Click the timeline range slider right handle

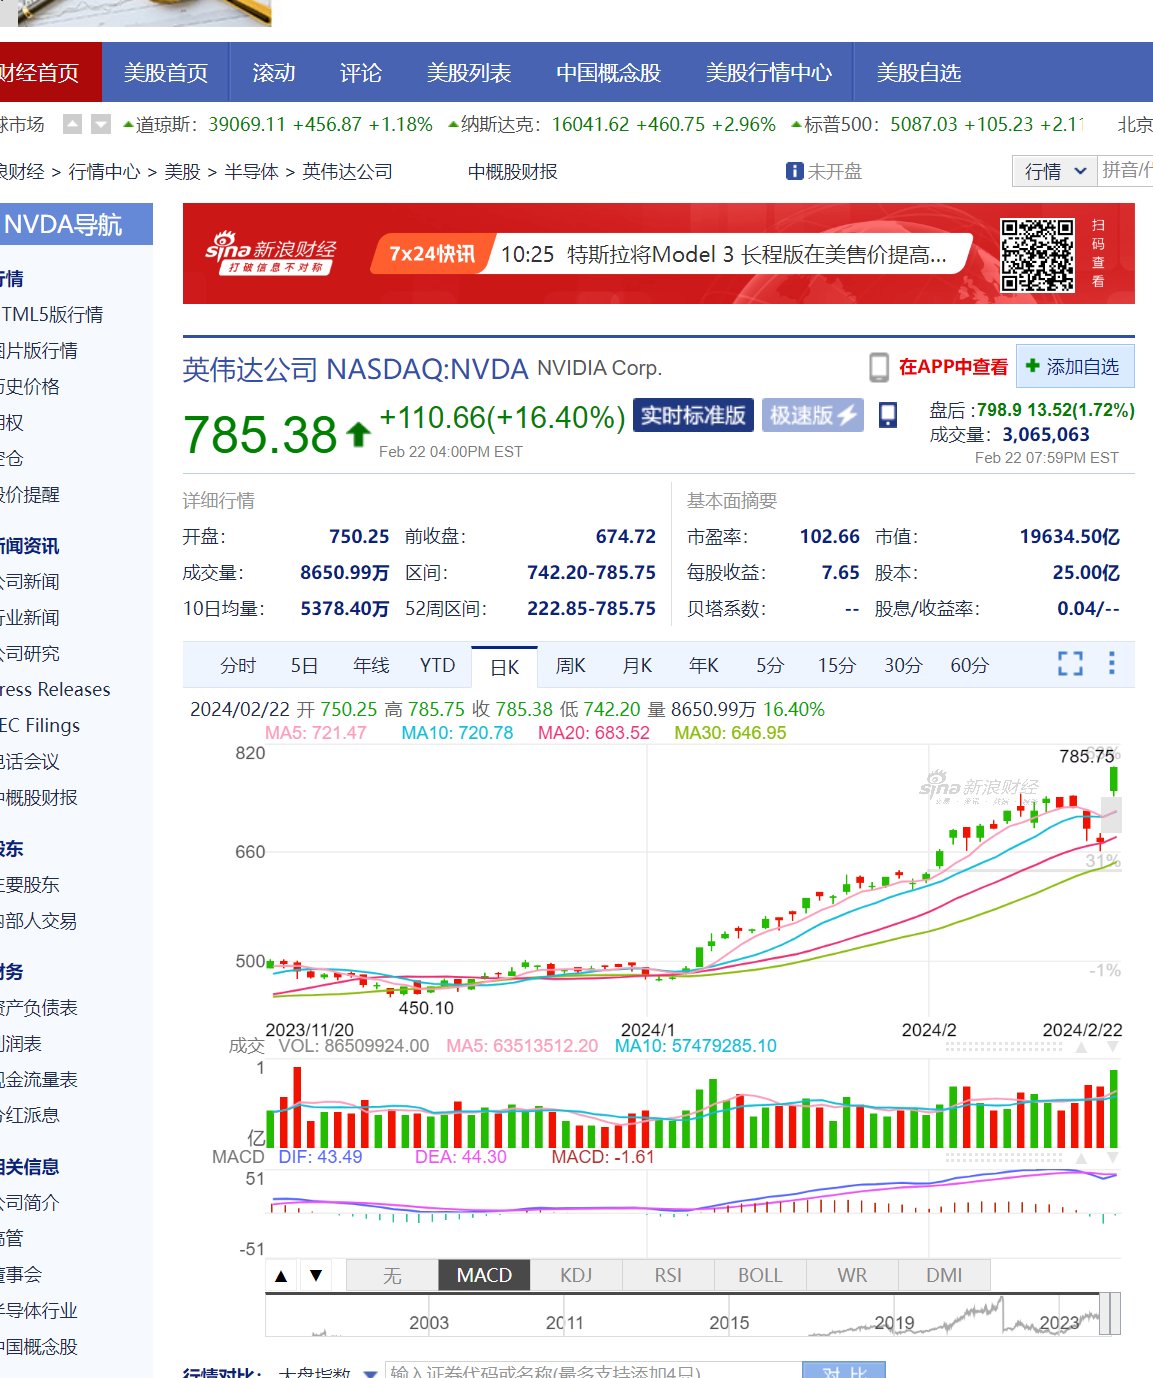[1110, 1313]
